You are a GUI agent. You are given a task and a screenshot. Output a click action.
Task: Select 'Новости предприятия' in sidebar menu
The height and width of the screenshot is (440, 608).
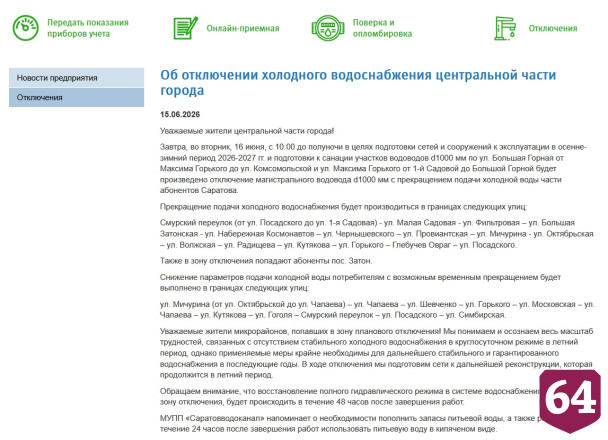pos(76,78)
